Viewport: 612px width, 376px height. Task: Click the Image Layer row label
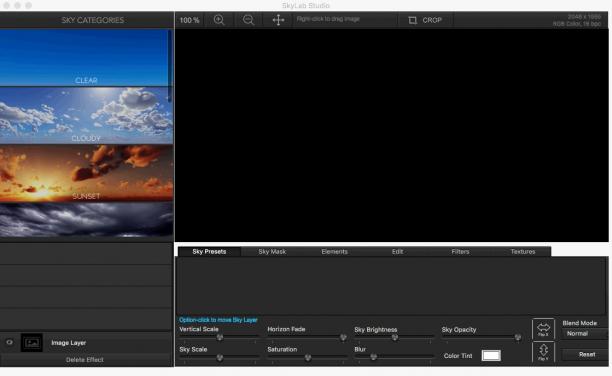tap(68, 343)
